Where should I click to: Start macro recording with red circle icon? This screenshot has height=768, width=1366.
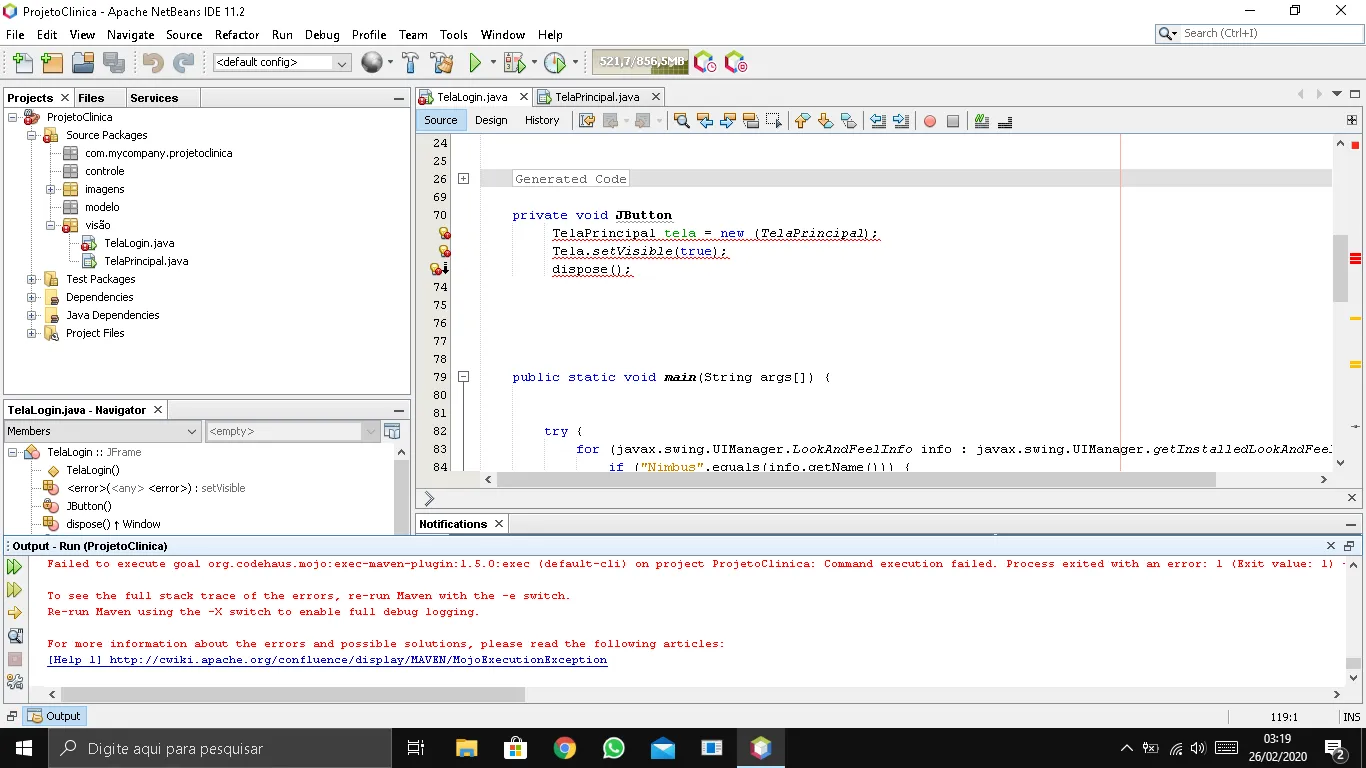click(930, 121)
